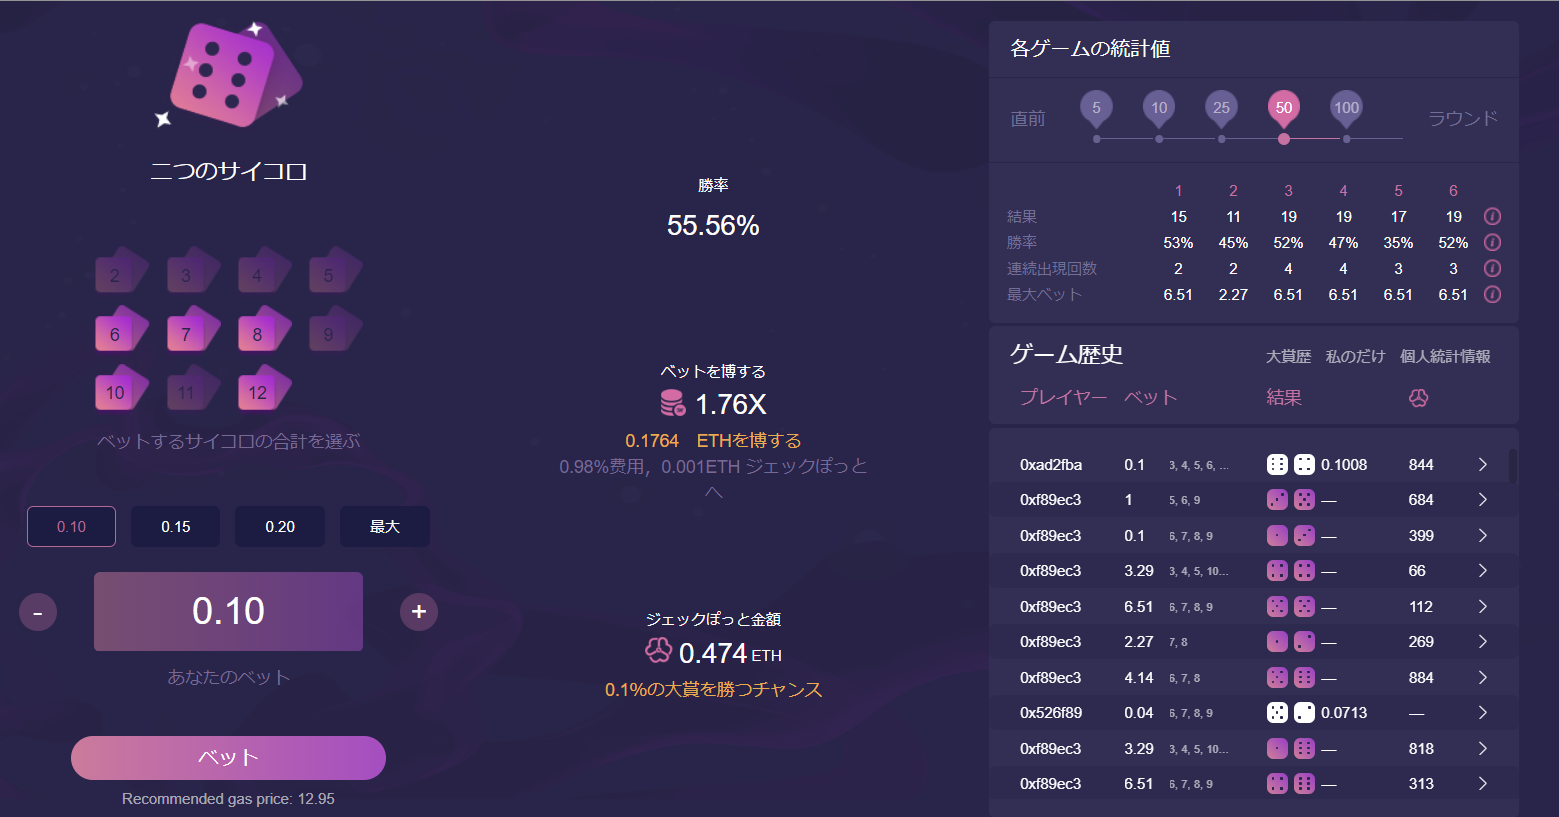Toggle dice sum 2 tile
Image resolution: width=1559 pixels, height=817 pixels.
point(121,271)
